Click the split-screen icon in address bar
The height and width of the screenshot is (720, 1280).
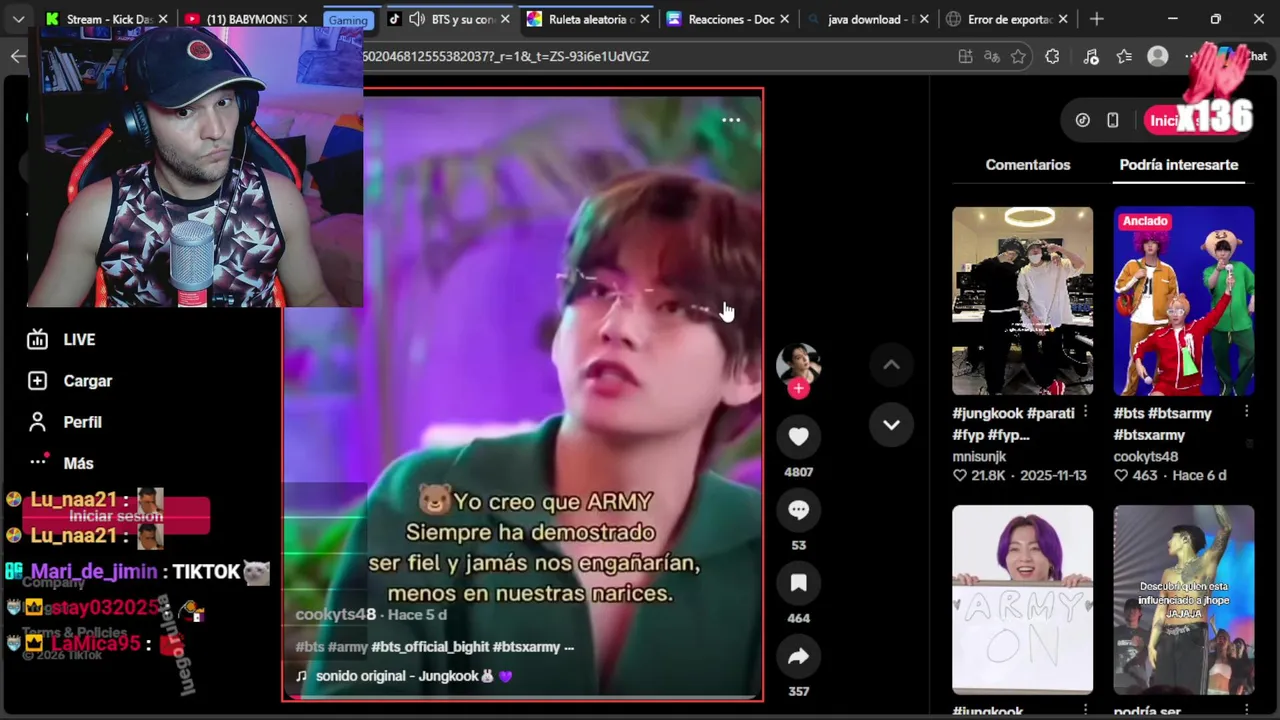[965, 57]
